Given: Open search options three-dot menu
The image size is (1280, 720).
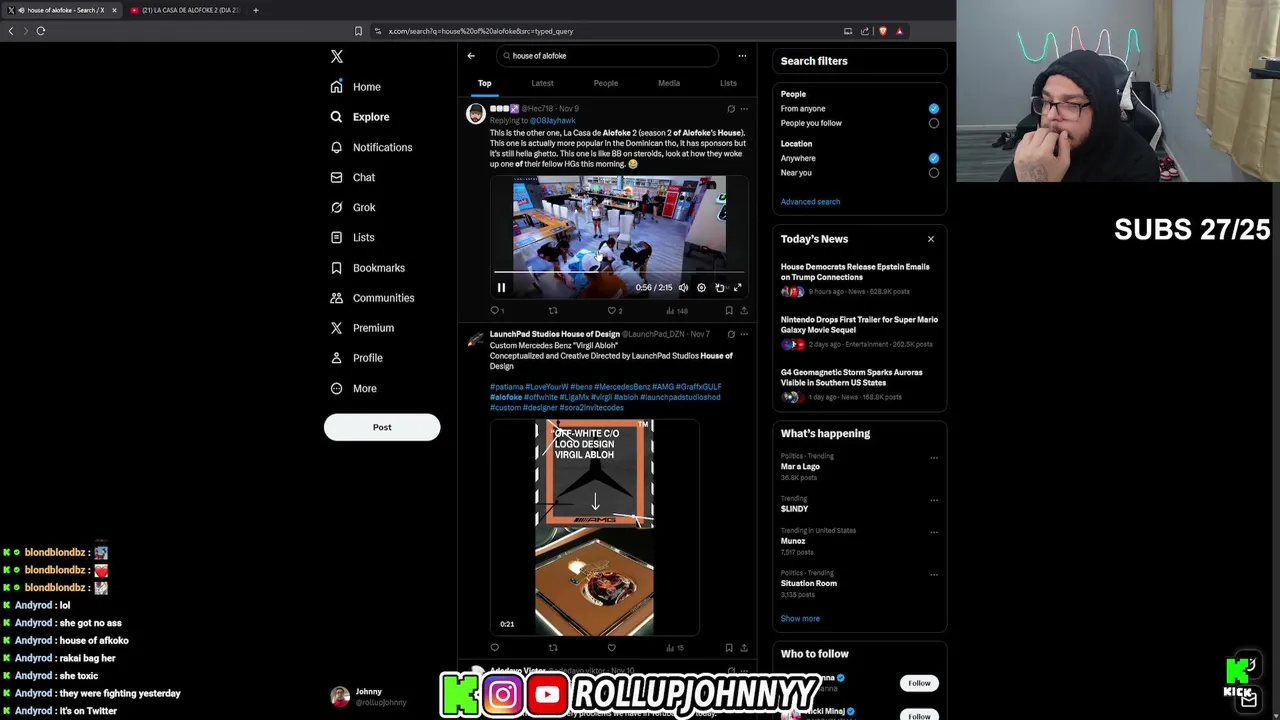Looking at the screenshot, I should coord(742,56).
